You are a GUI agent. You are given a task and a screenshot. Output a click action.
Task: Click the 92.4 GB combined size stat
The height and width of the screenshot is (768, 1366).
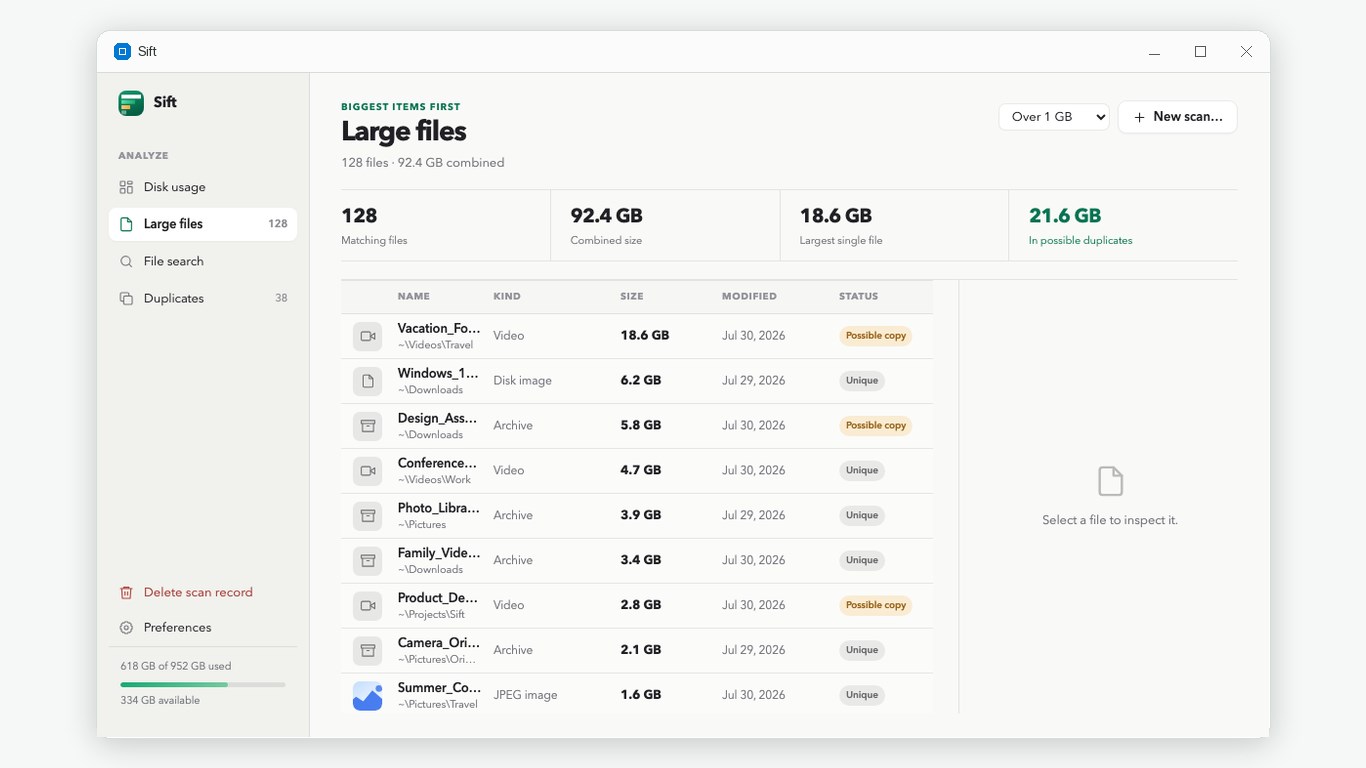click(x=665, y=225)
